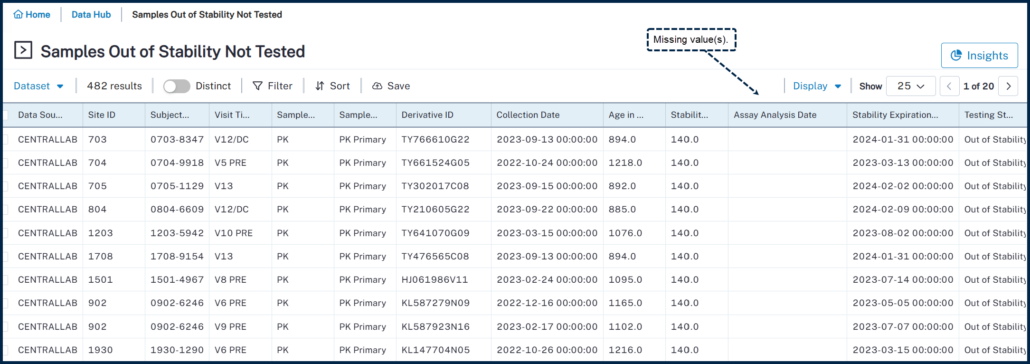The width and height of the screenshot is (1030, 364).
Task: Select checkbox for row 1708-9154
Action: click(5, 256)
